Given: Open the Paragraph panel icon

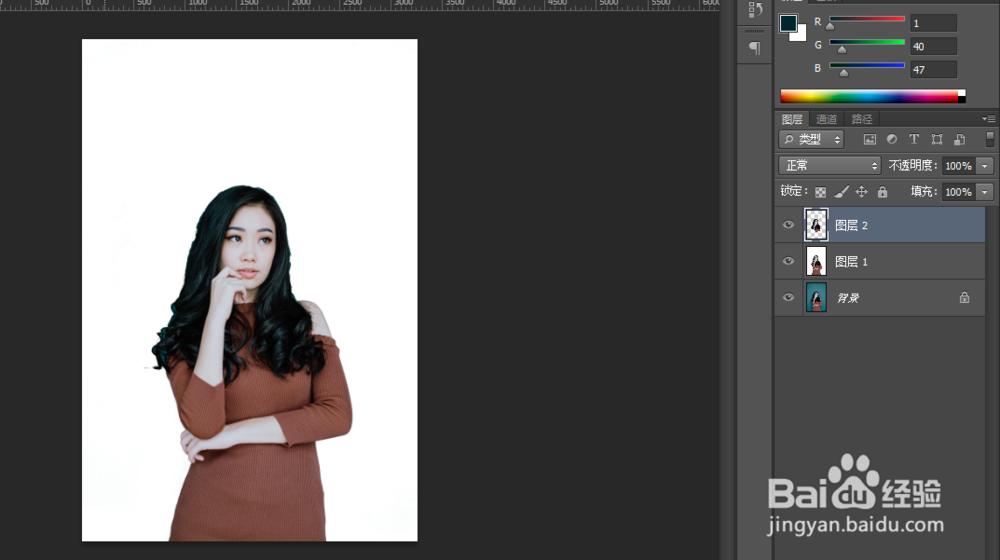Looking at the screenshot, I should coord(755,48).
